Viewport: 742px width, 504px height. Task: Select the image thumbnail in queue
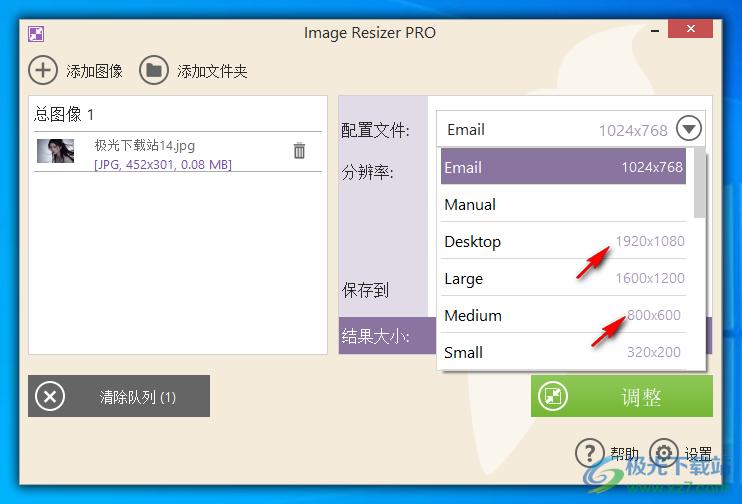pos(56,151)
